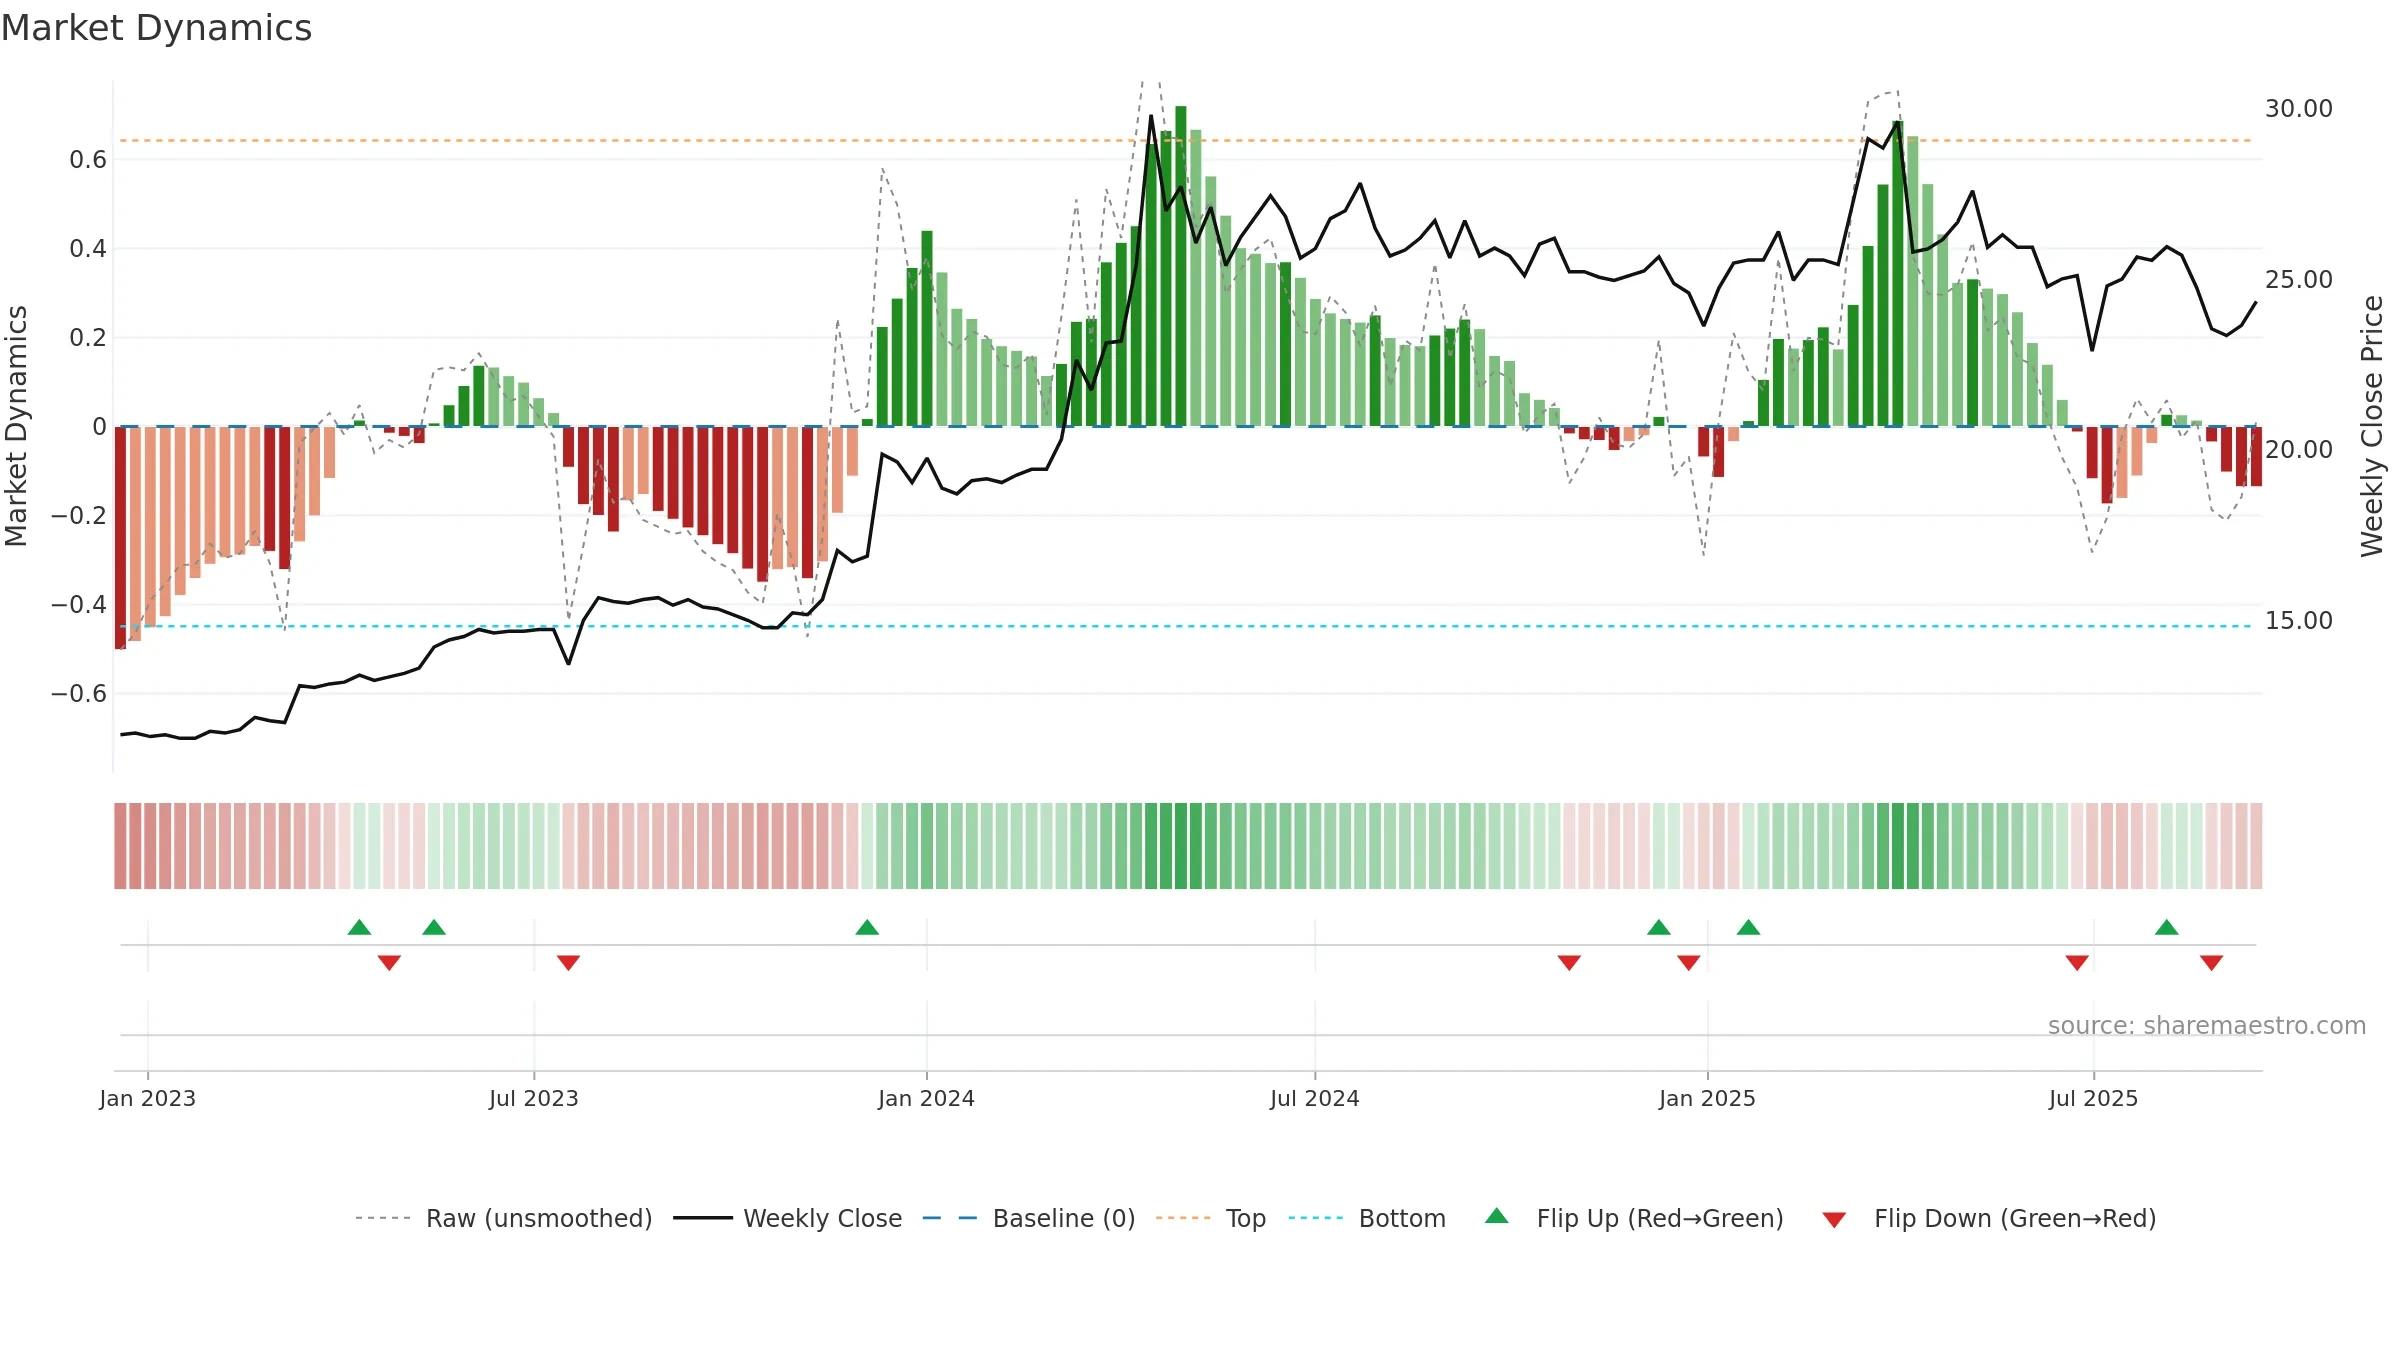Click the Jul 2023 axis label
The height and width of the screenshot is (1350, 2400).
pyautogui.click(x=534, y=1098)
